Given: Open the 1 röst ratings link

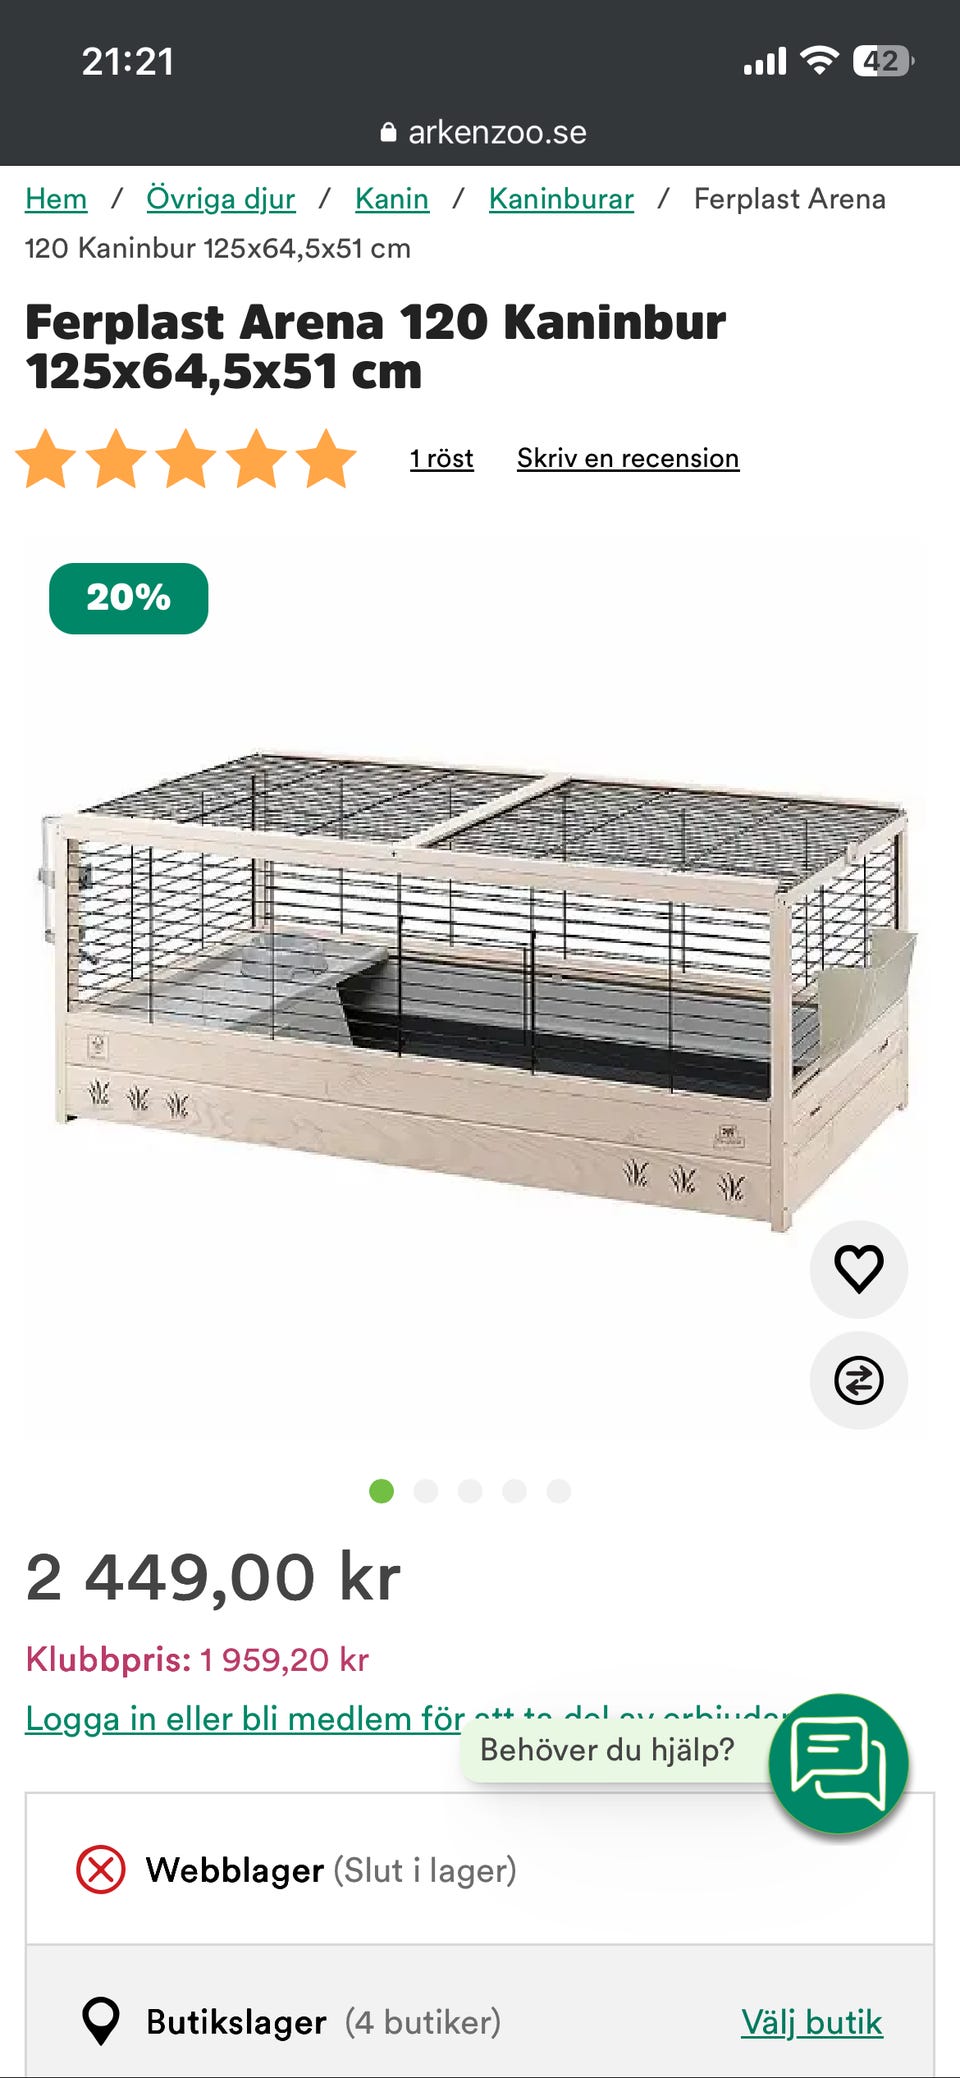Looking at the screenshot, I should [441, 458].
